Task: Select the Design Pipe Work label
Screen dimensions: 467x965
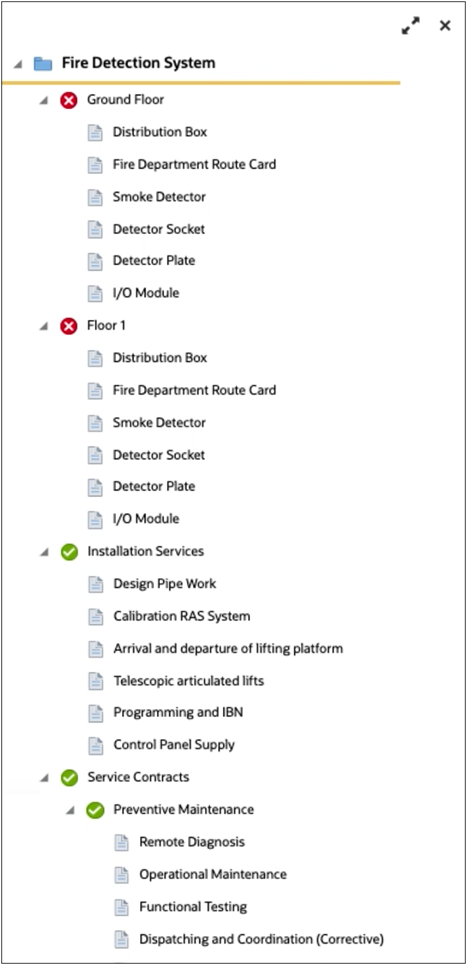Action: click(165, 583)
